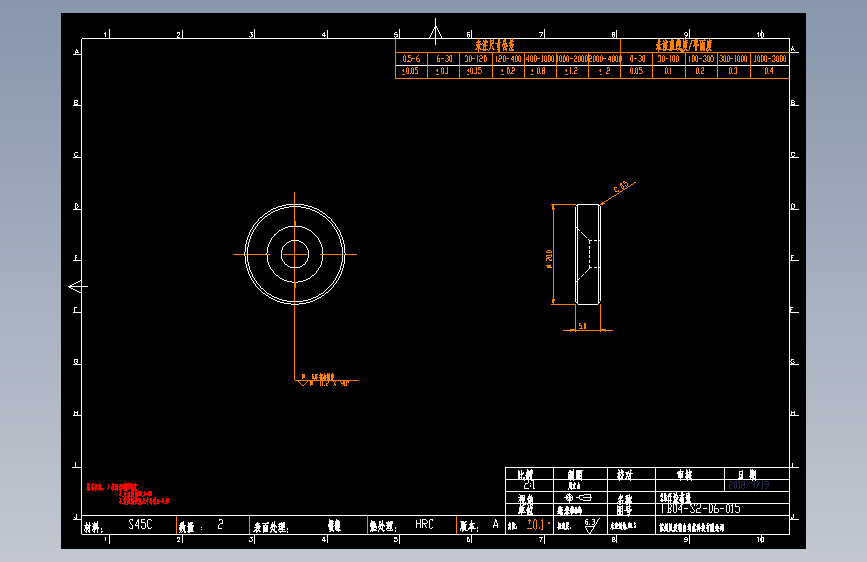Select the "±0.2" tolerance cell

508,71
